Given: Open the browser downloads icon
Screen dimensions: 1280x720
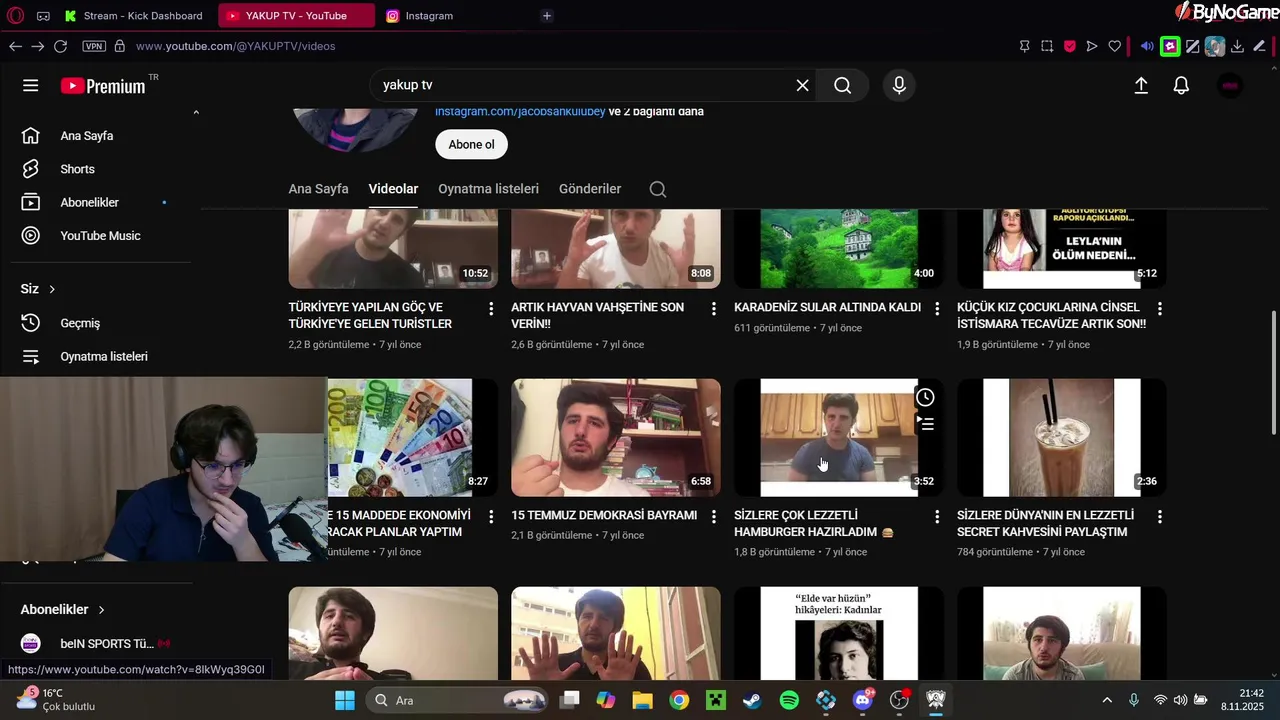Looking at the screenshot, I should [1237, 46].
